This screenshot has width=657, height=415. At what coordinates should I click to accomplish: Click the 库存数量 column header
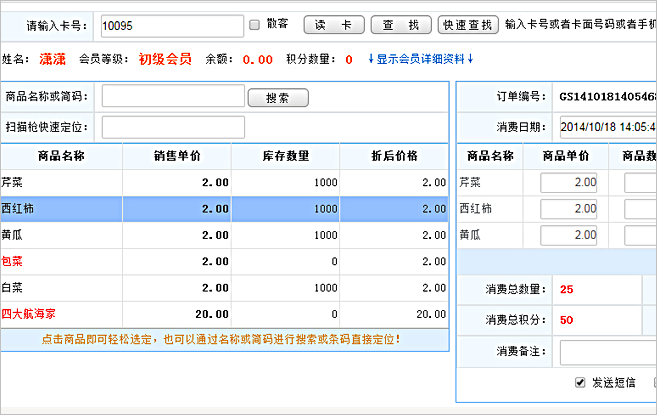(286, 156)
